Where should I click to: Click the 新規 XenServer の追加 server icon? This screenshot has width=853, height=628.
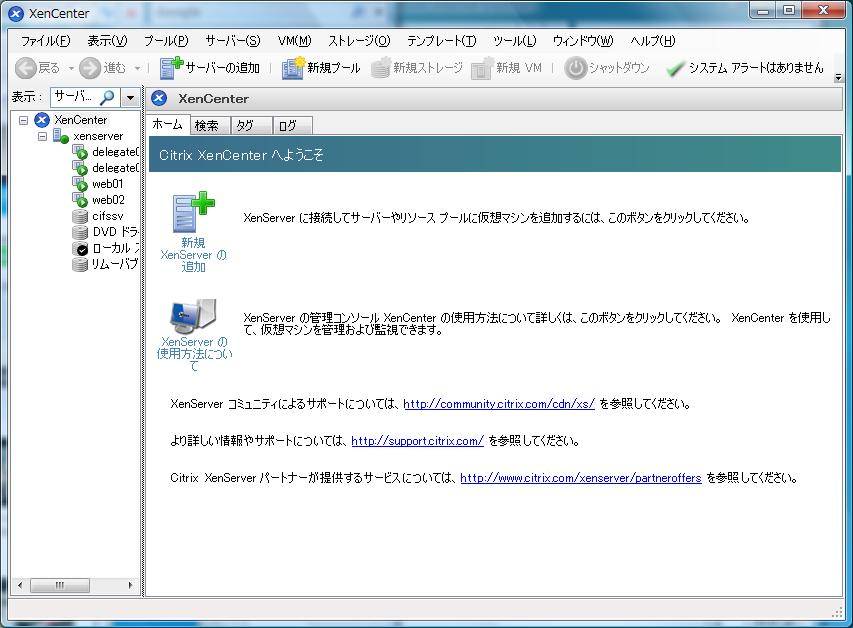tap(193, 212)
